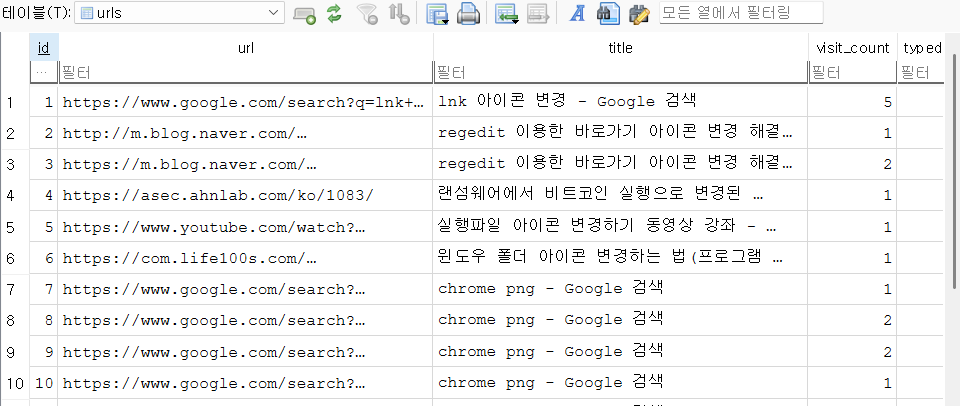Click the title column filter box
This screenshot has height=406, width=960.
pyautogui.click(x=620, y=73)
